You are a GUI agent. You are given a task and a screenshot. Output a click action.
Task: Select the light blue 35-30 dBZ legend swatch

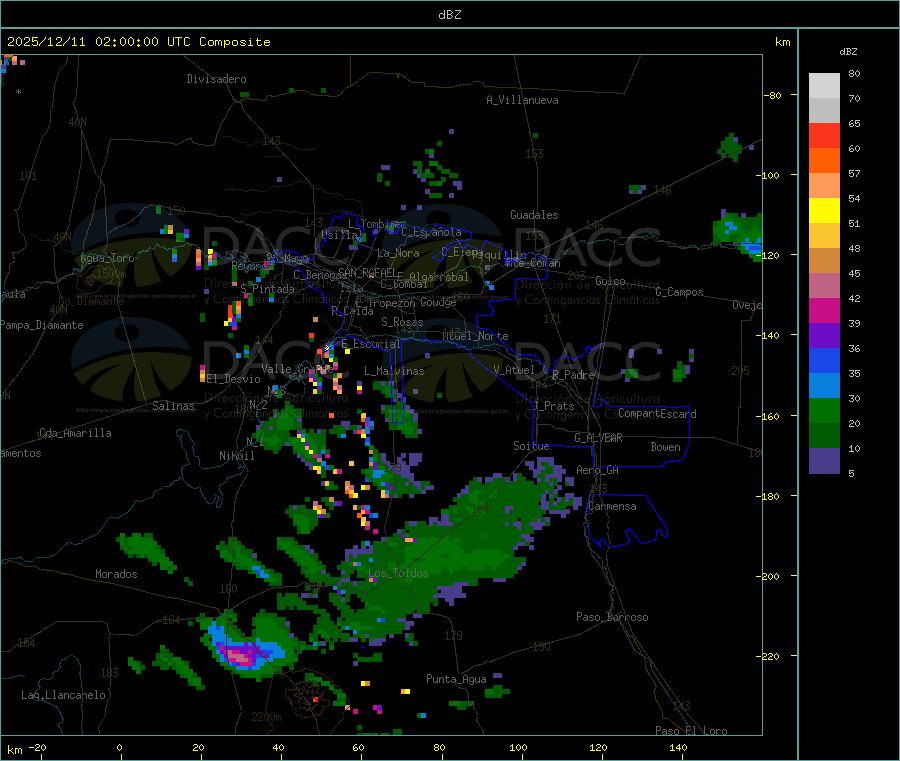point(824,386)
